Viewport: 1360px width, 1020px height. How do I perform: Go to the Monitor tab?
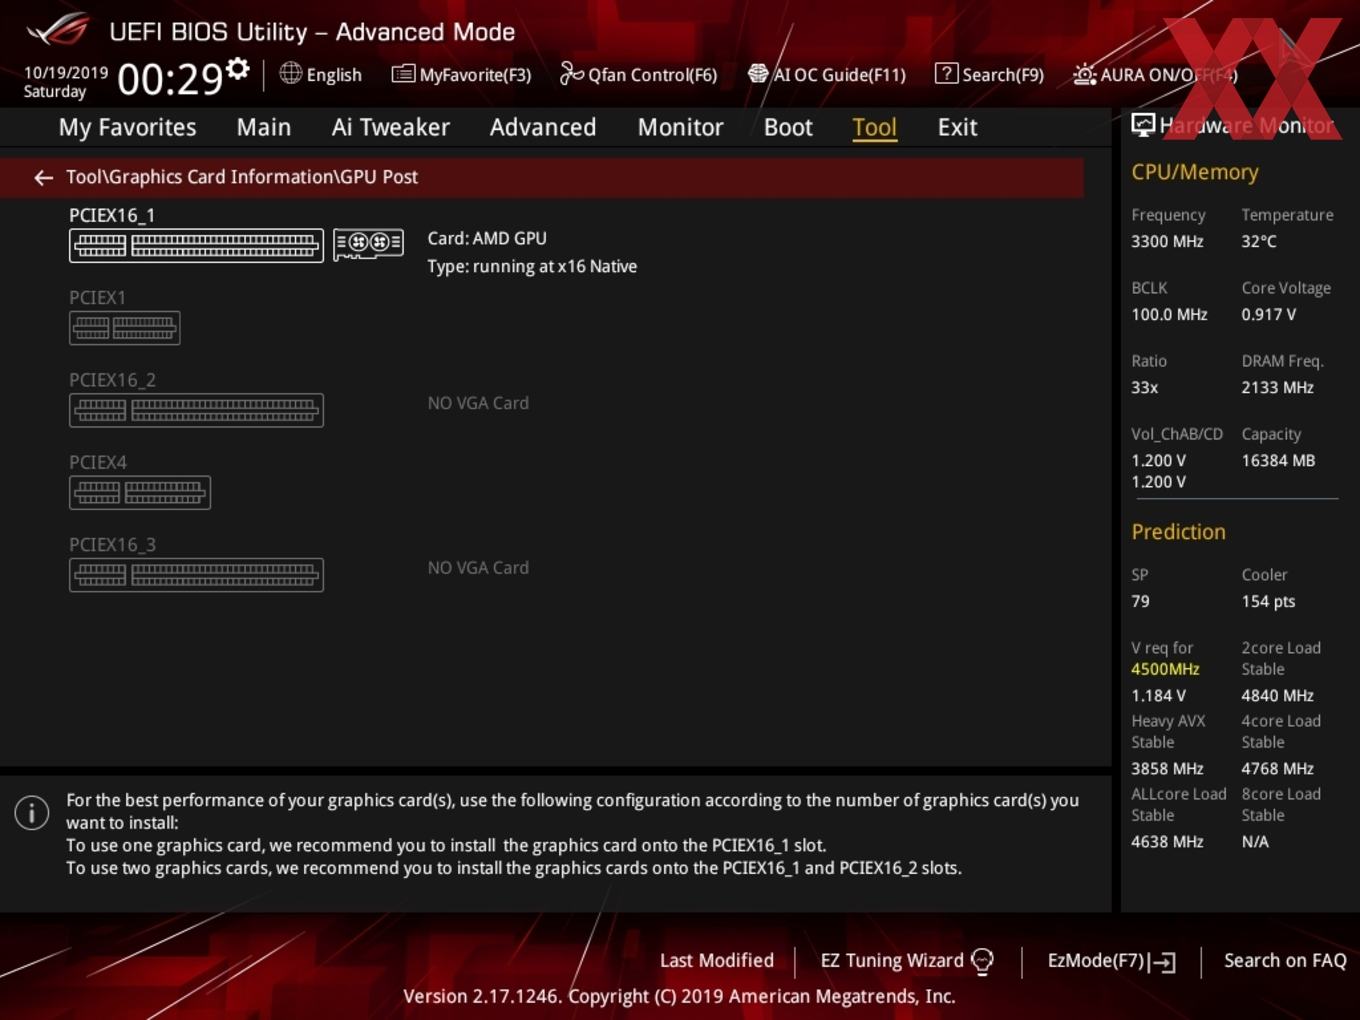click(x=681, y=127)
